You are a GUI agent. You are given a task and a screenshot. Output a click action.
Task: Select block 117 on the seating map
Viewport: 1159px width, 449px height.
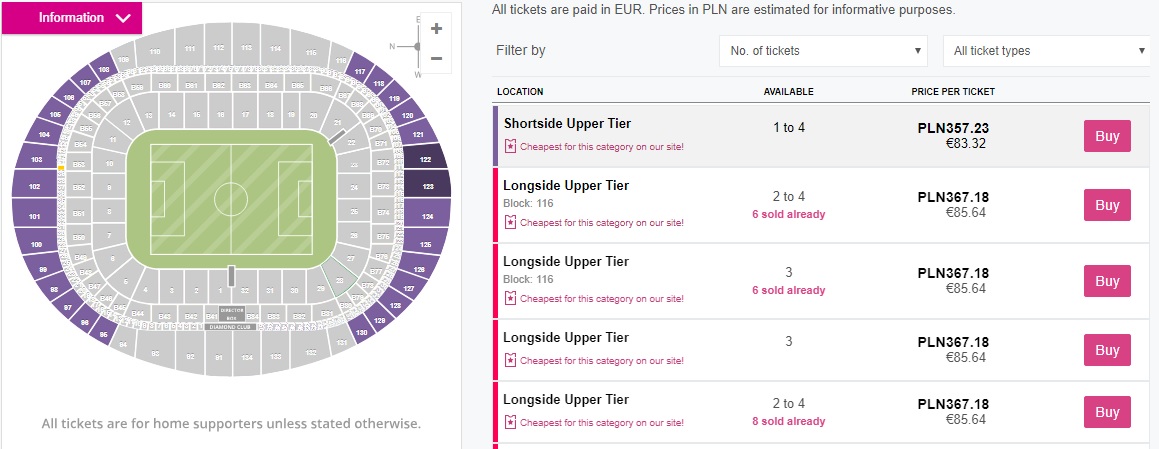[x=360, y=72]
